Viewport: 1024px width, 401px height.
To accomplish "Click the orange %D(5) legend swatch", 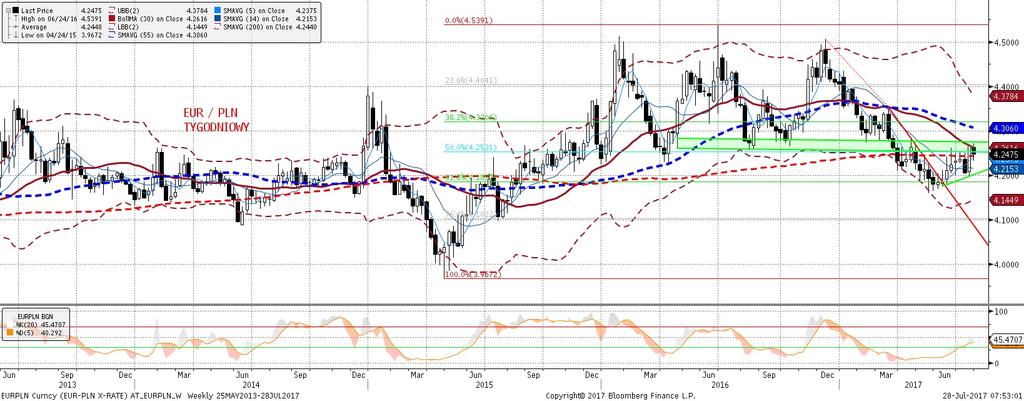I will [x=10, y=332].
